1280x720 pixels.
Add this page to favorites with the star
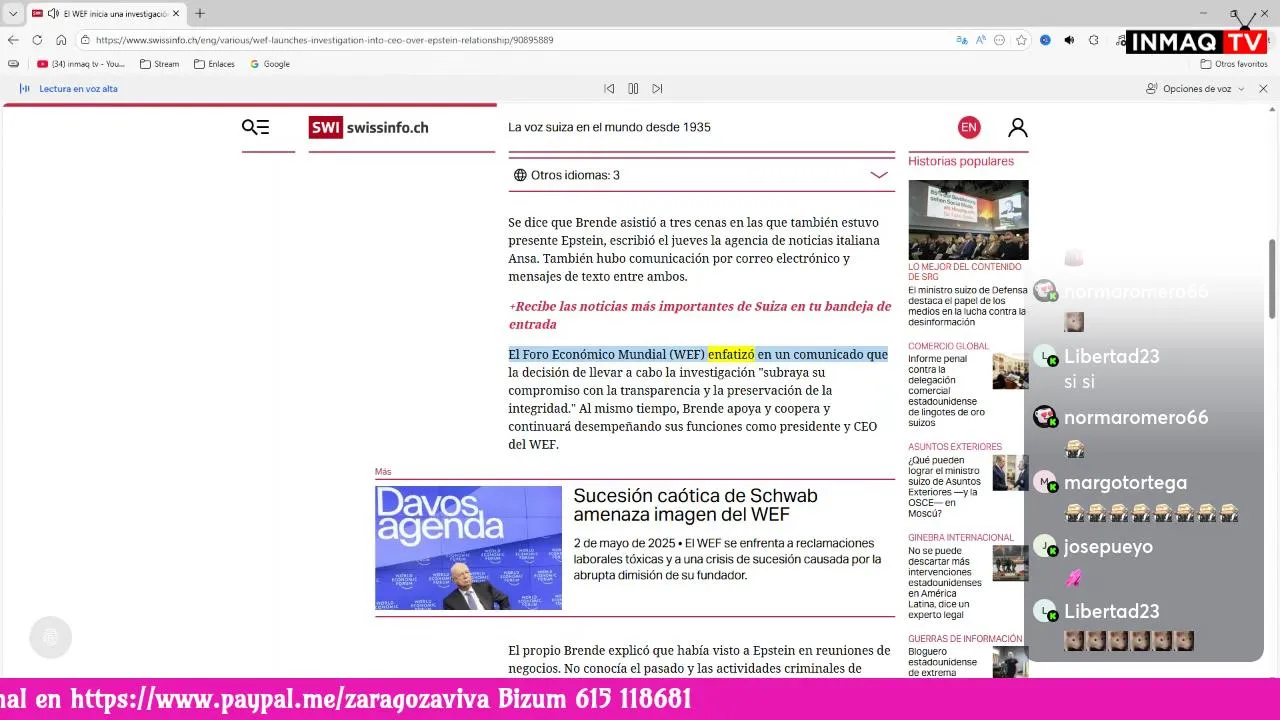point(1021,40)
